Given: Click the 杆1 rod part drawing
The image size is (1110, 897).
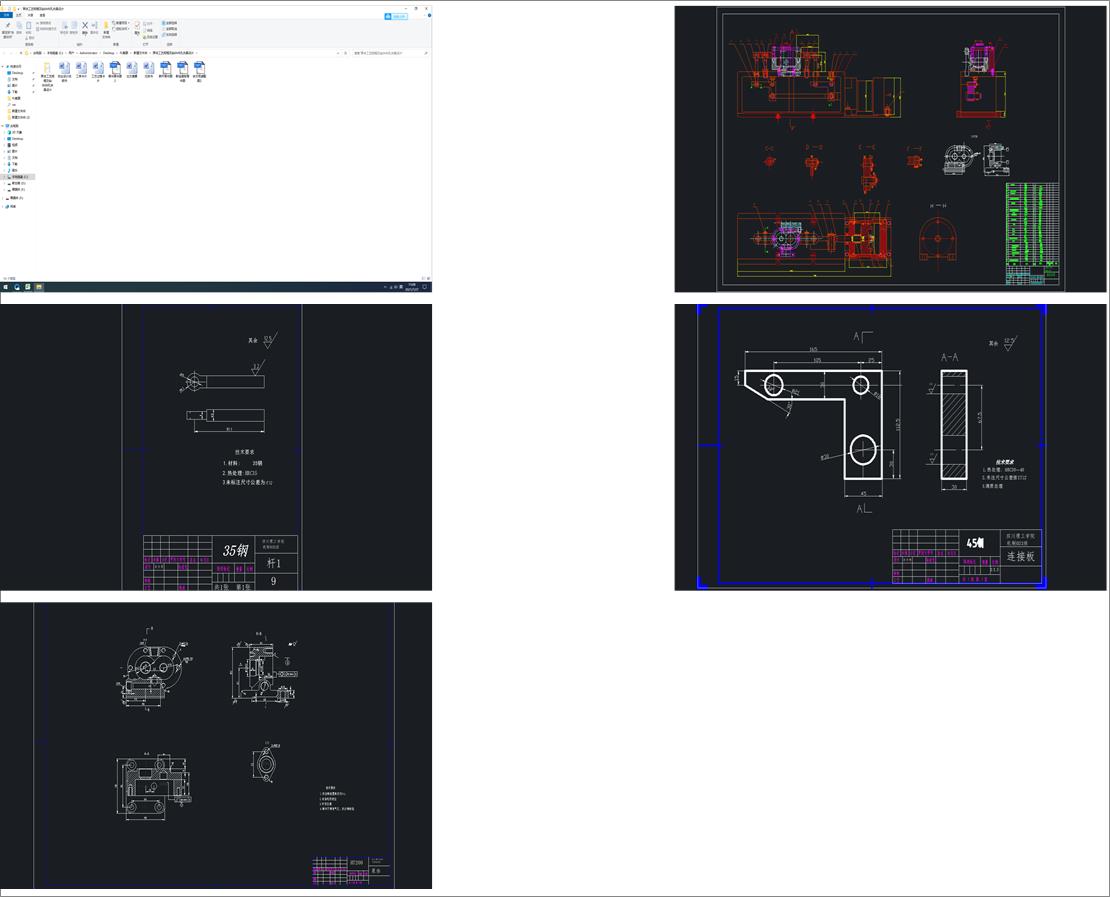Looking at the screenshot, I should tap(216, 447).
